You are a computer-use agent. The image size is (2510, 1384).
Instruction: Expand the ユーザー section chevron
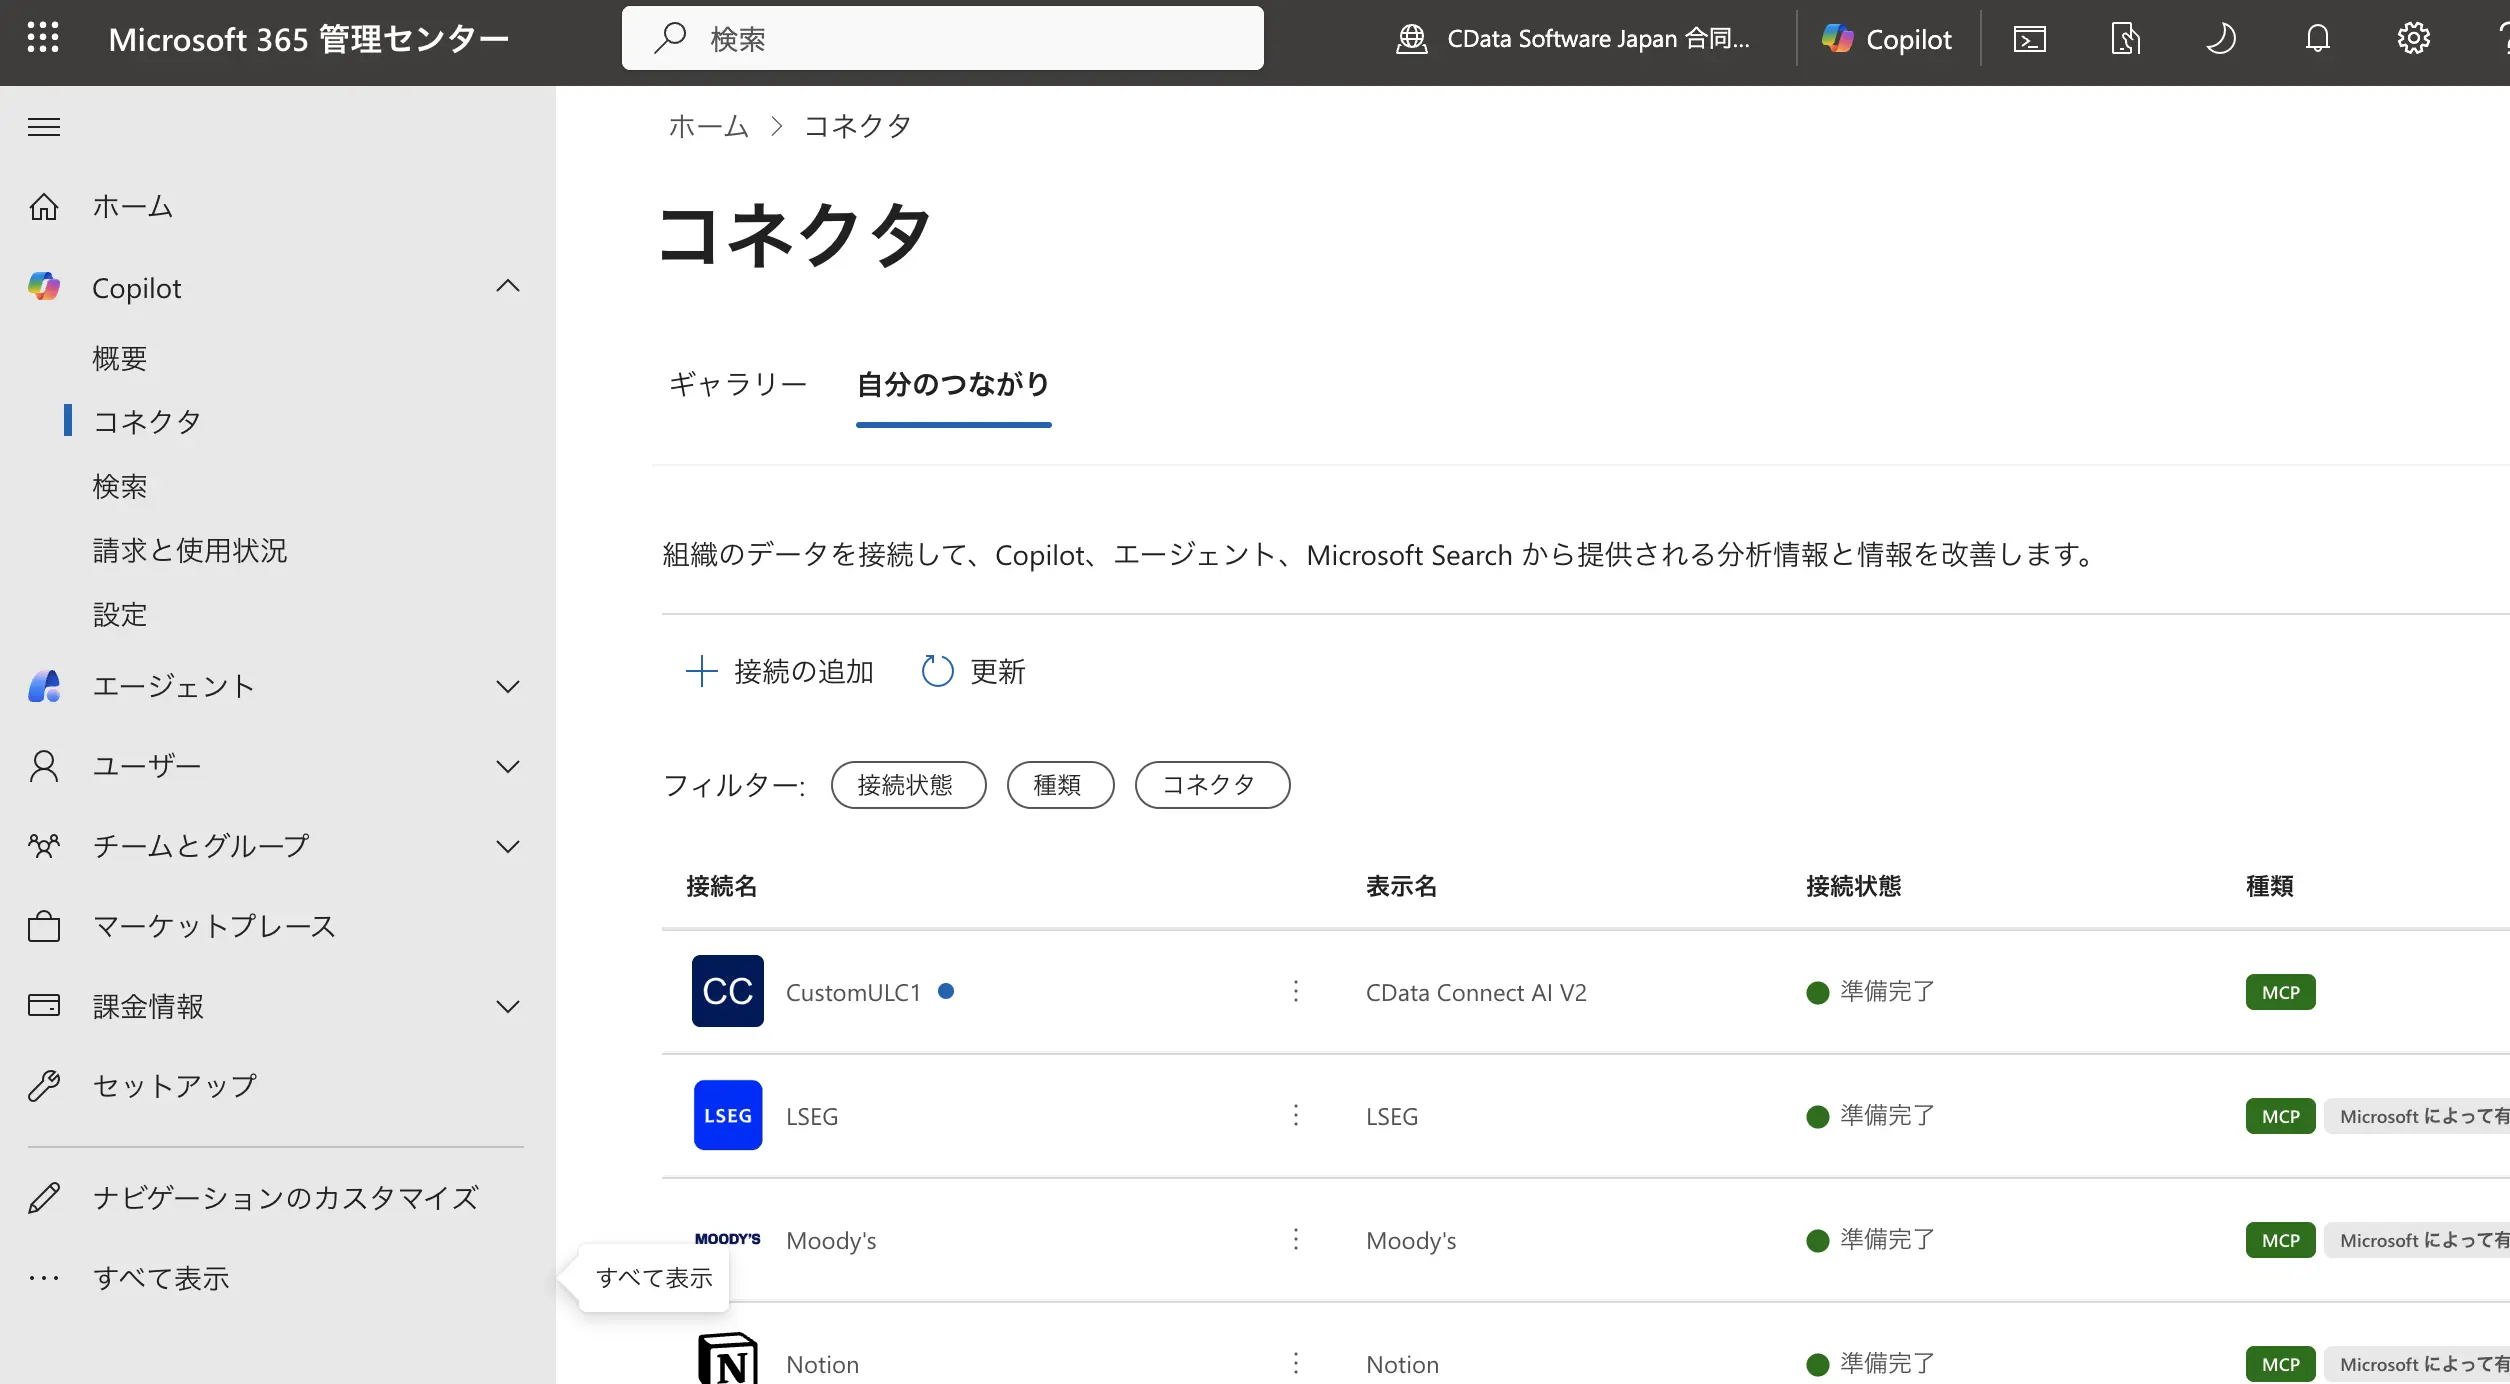[x=508, y=766]
